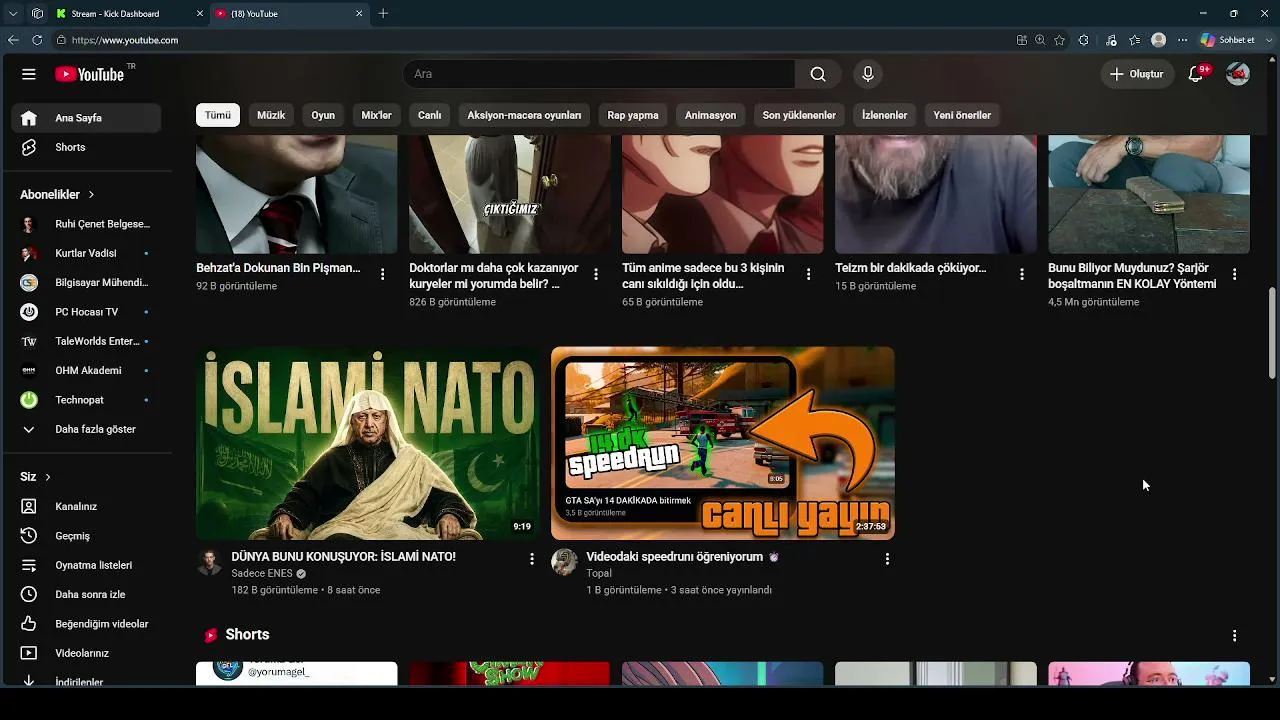
Task: Click the search magnifier button
Action: [x=818, y=74]
